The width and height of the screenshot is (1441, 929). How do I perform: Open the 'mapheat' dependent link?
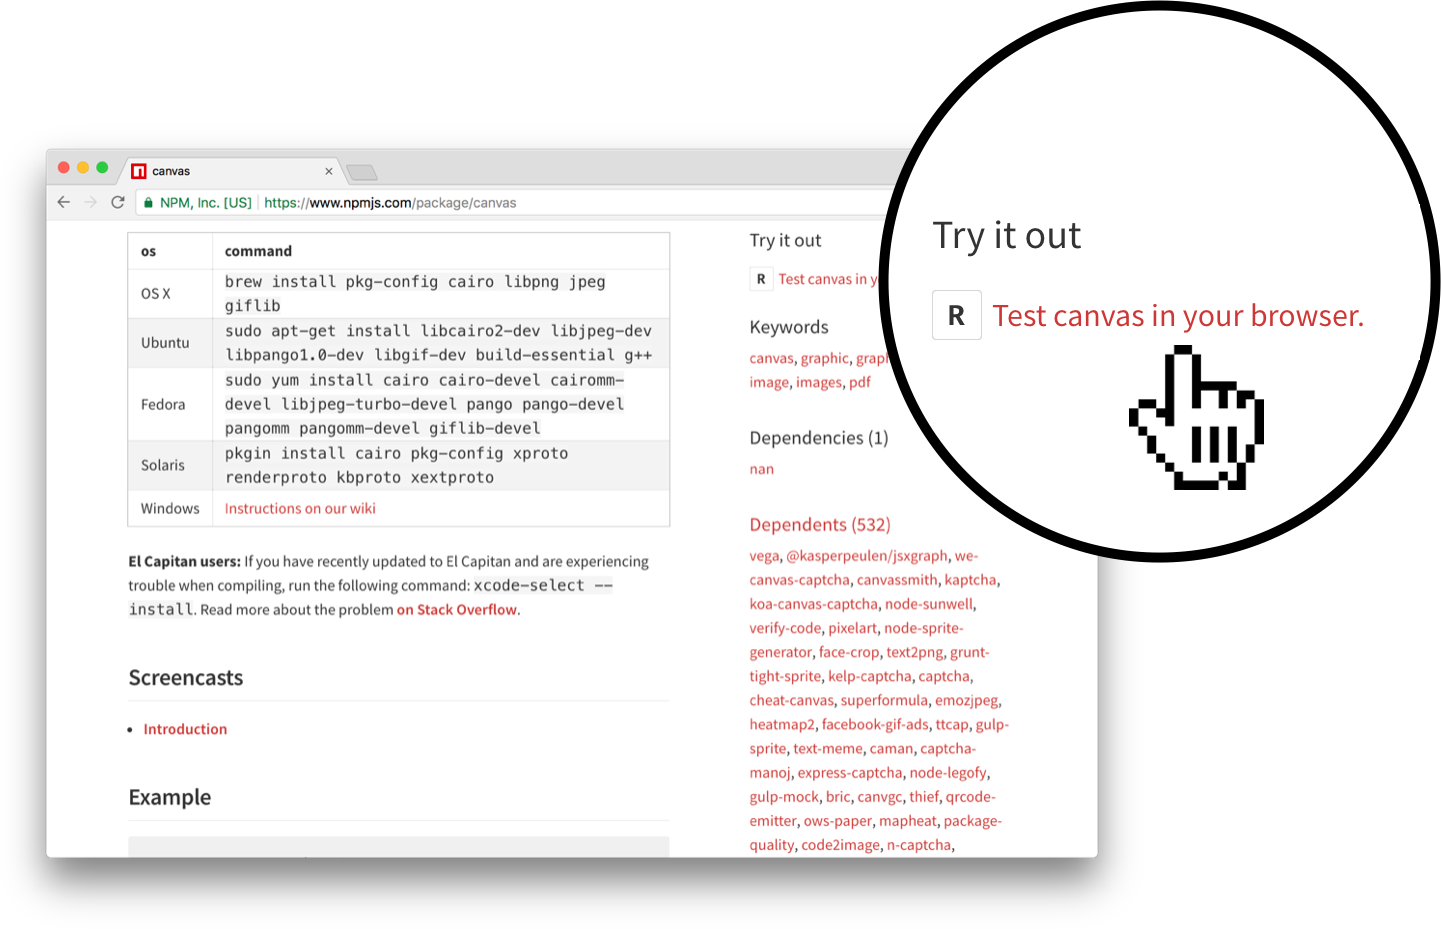(908, 820)
